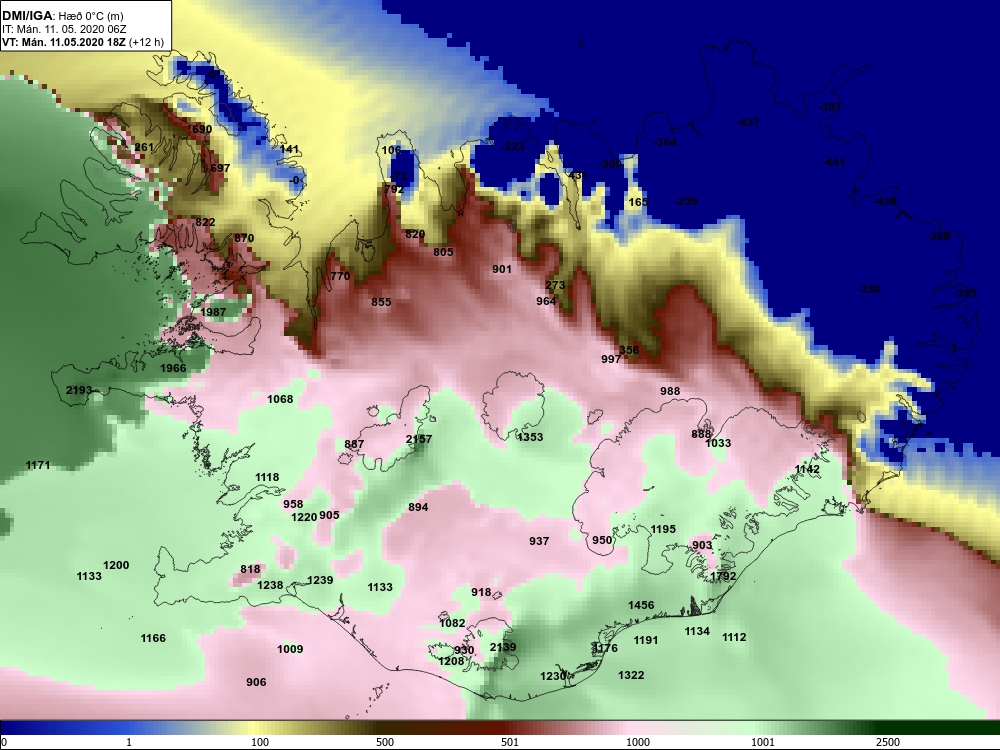This screenshot has width=1000, height=750.
Task: Click the map value 1068
Action: [280, 399]
